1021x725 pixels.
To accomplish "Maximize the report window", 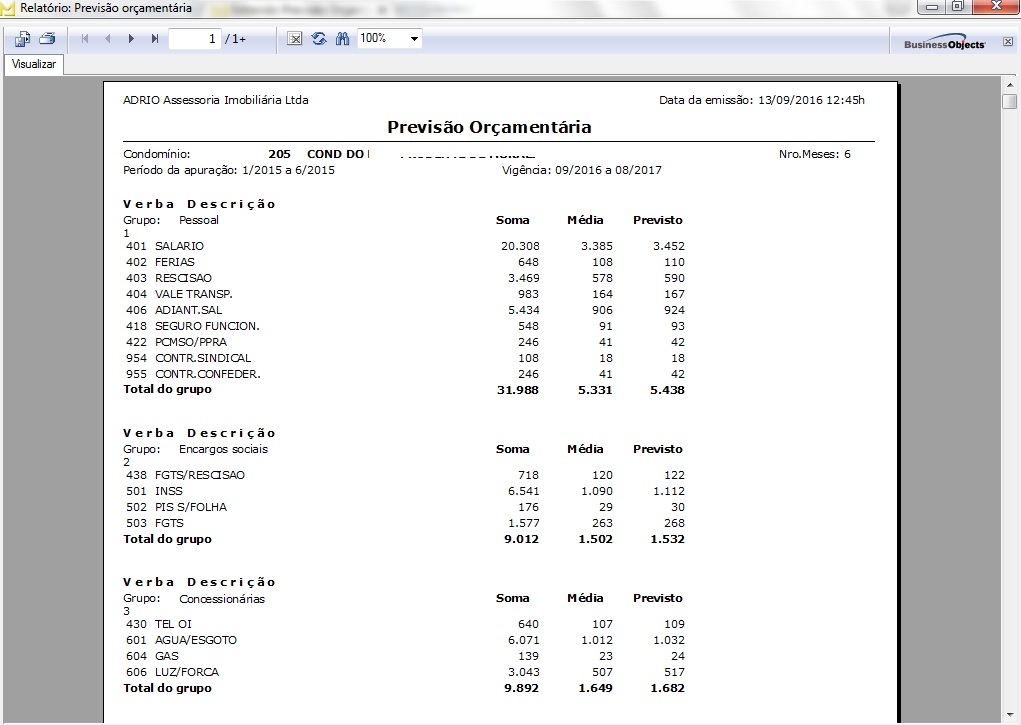I will click(x=957, y=7).
